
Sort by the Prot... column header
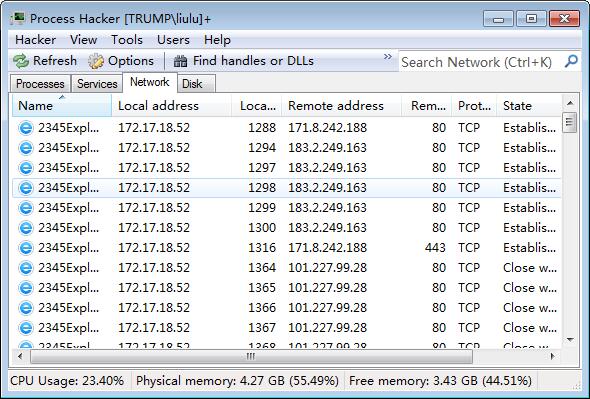474,105
